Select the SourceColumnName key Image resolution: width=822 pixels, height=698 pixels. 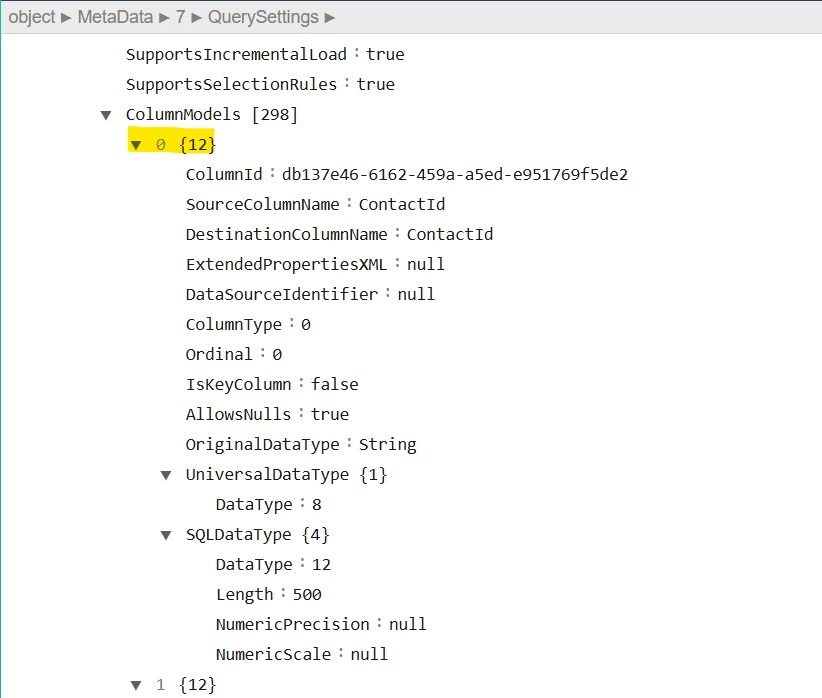tap(263, 205)
